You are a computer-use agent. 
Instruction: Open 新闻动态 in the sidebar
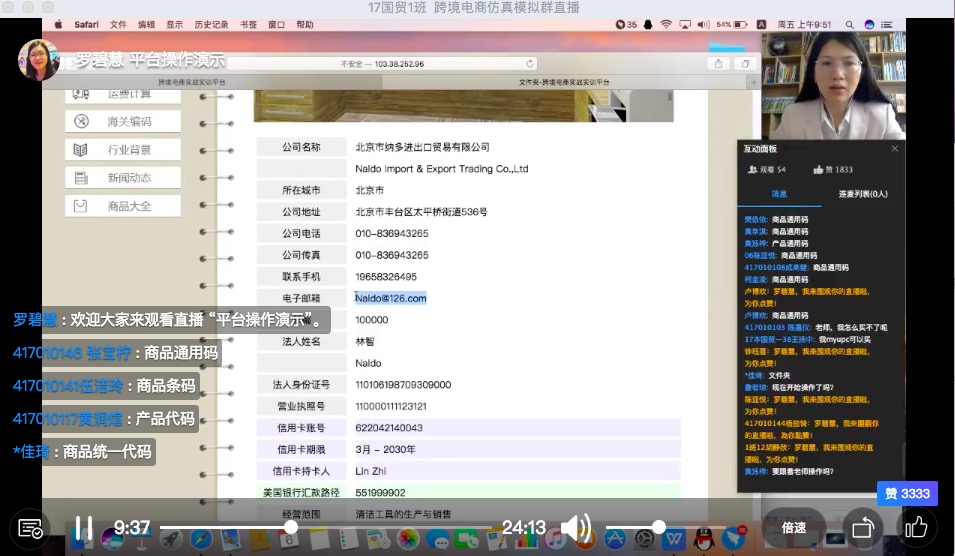122,177
